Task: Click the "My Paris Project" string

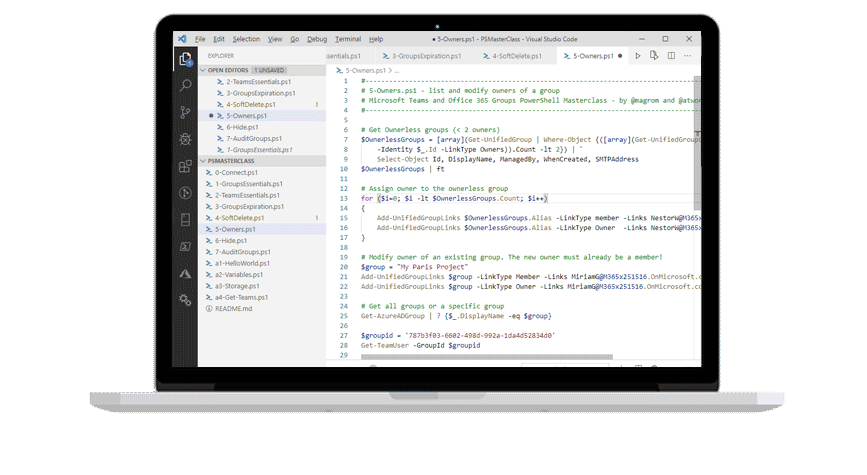Action: click(x=432, y=267)
